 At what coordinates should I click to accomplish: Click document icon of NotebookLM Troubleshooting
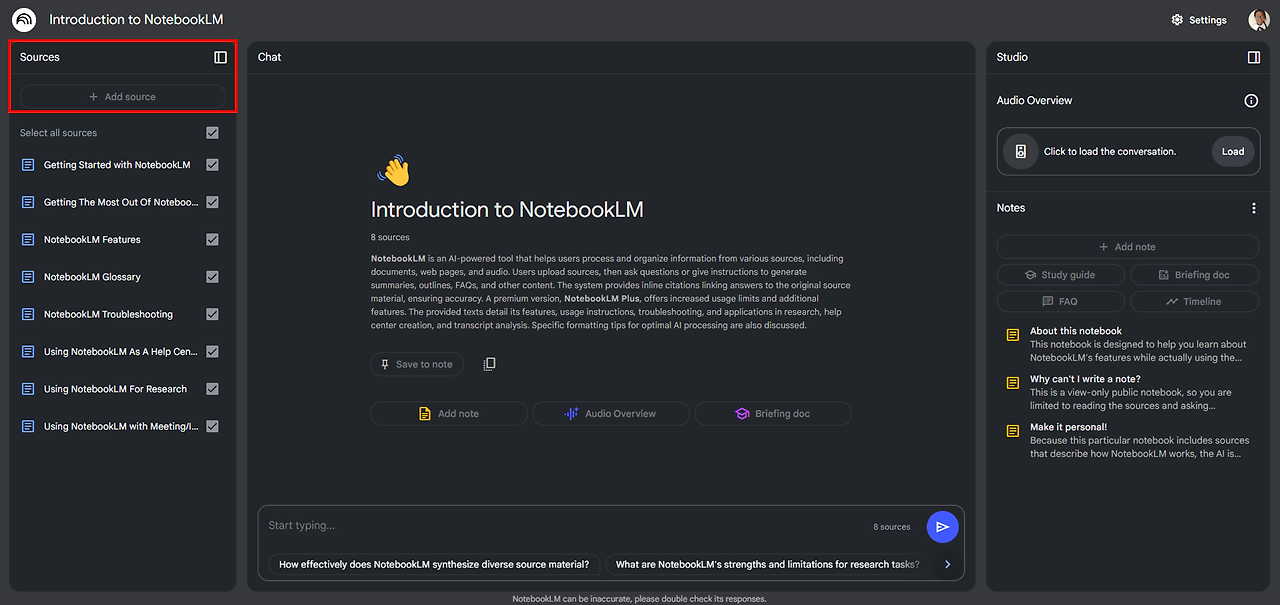[28, 314]
